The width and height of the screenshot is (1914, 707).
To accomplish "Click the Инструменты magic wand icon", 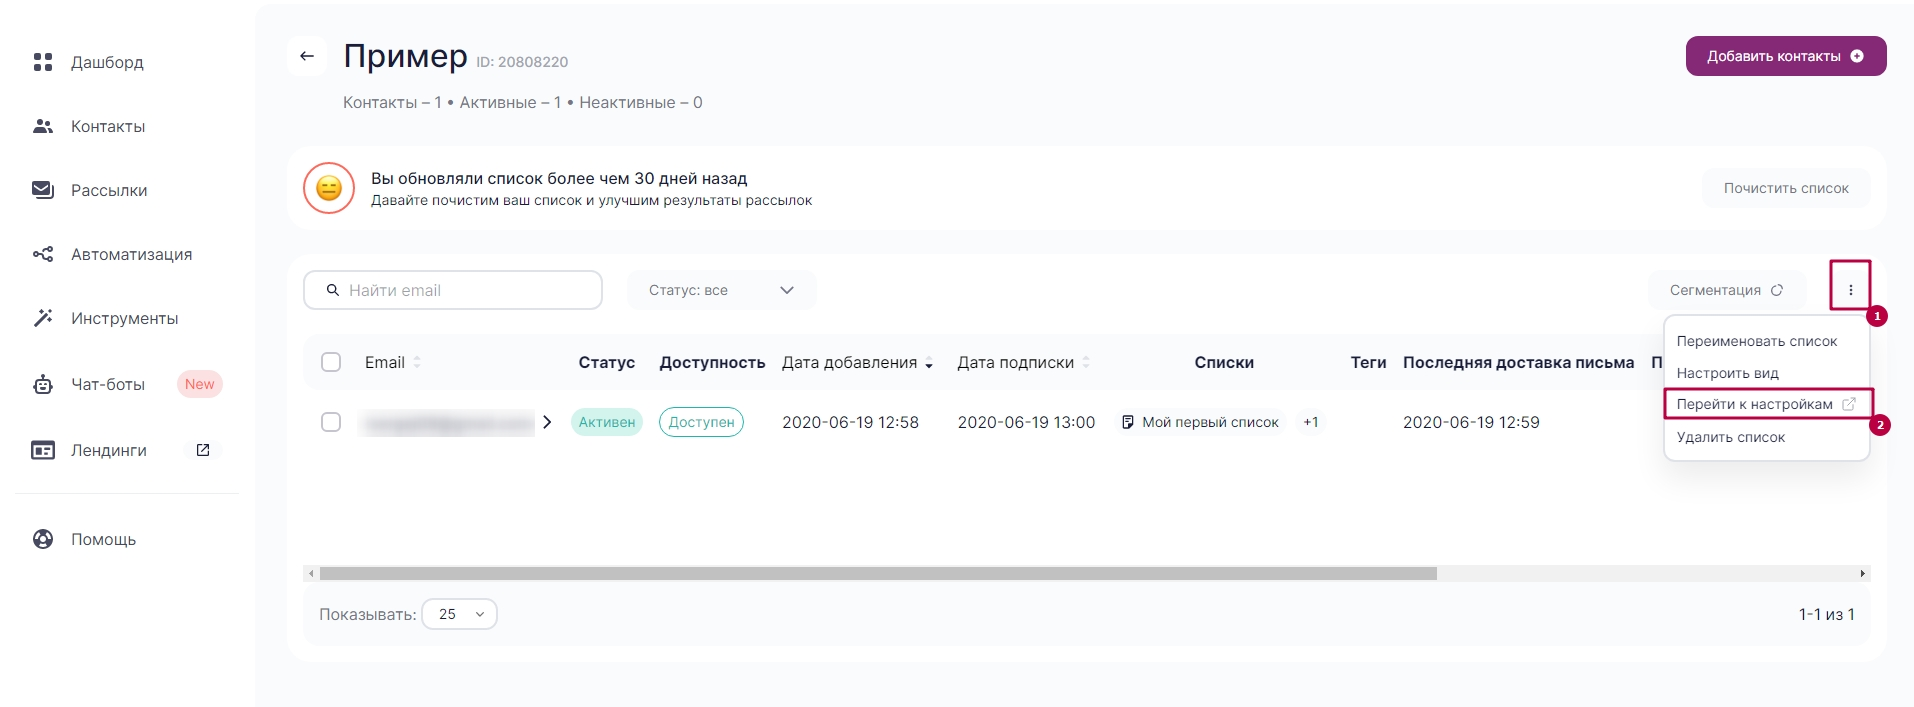I will (43, 318).
